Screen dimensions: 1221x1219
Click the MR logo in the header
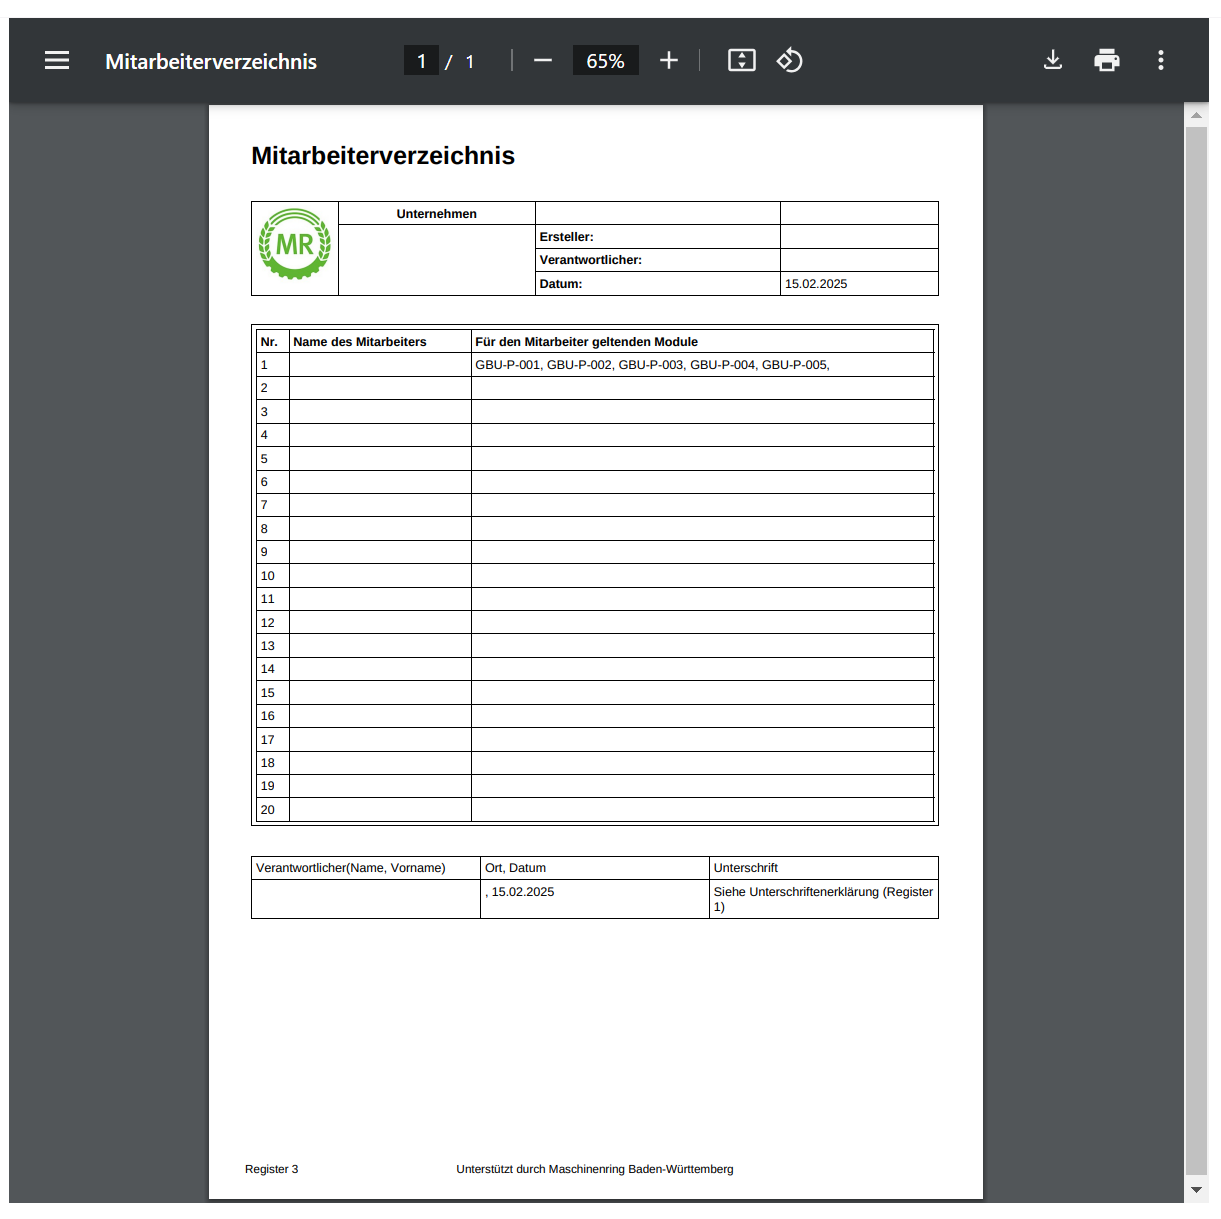pyautogui.click(x=295, y=245)
